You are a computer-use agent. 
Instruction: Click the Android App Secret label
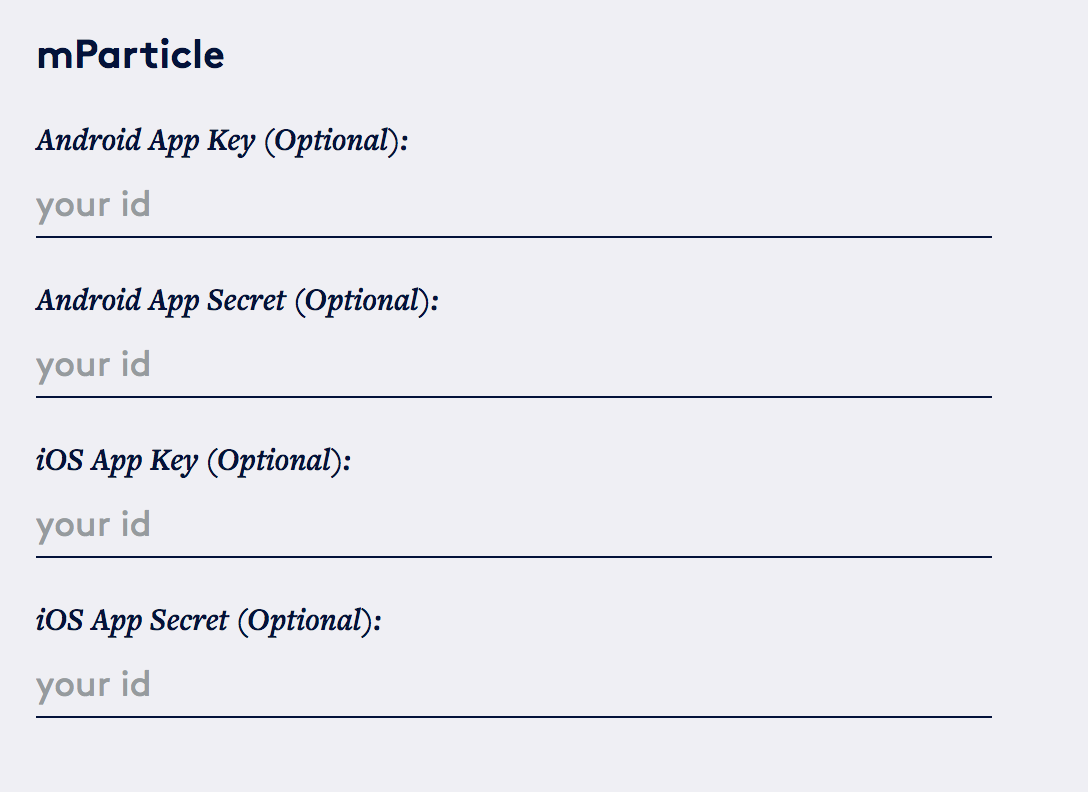coord(237,302)
